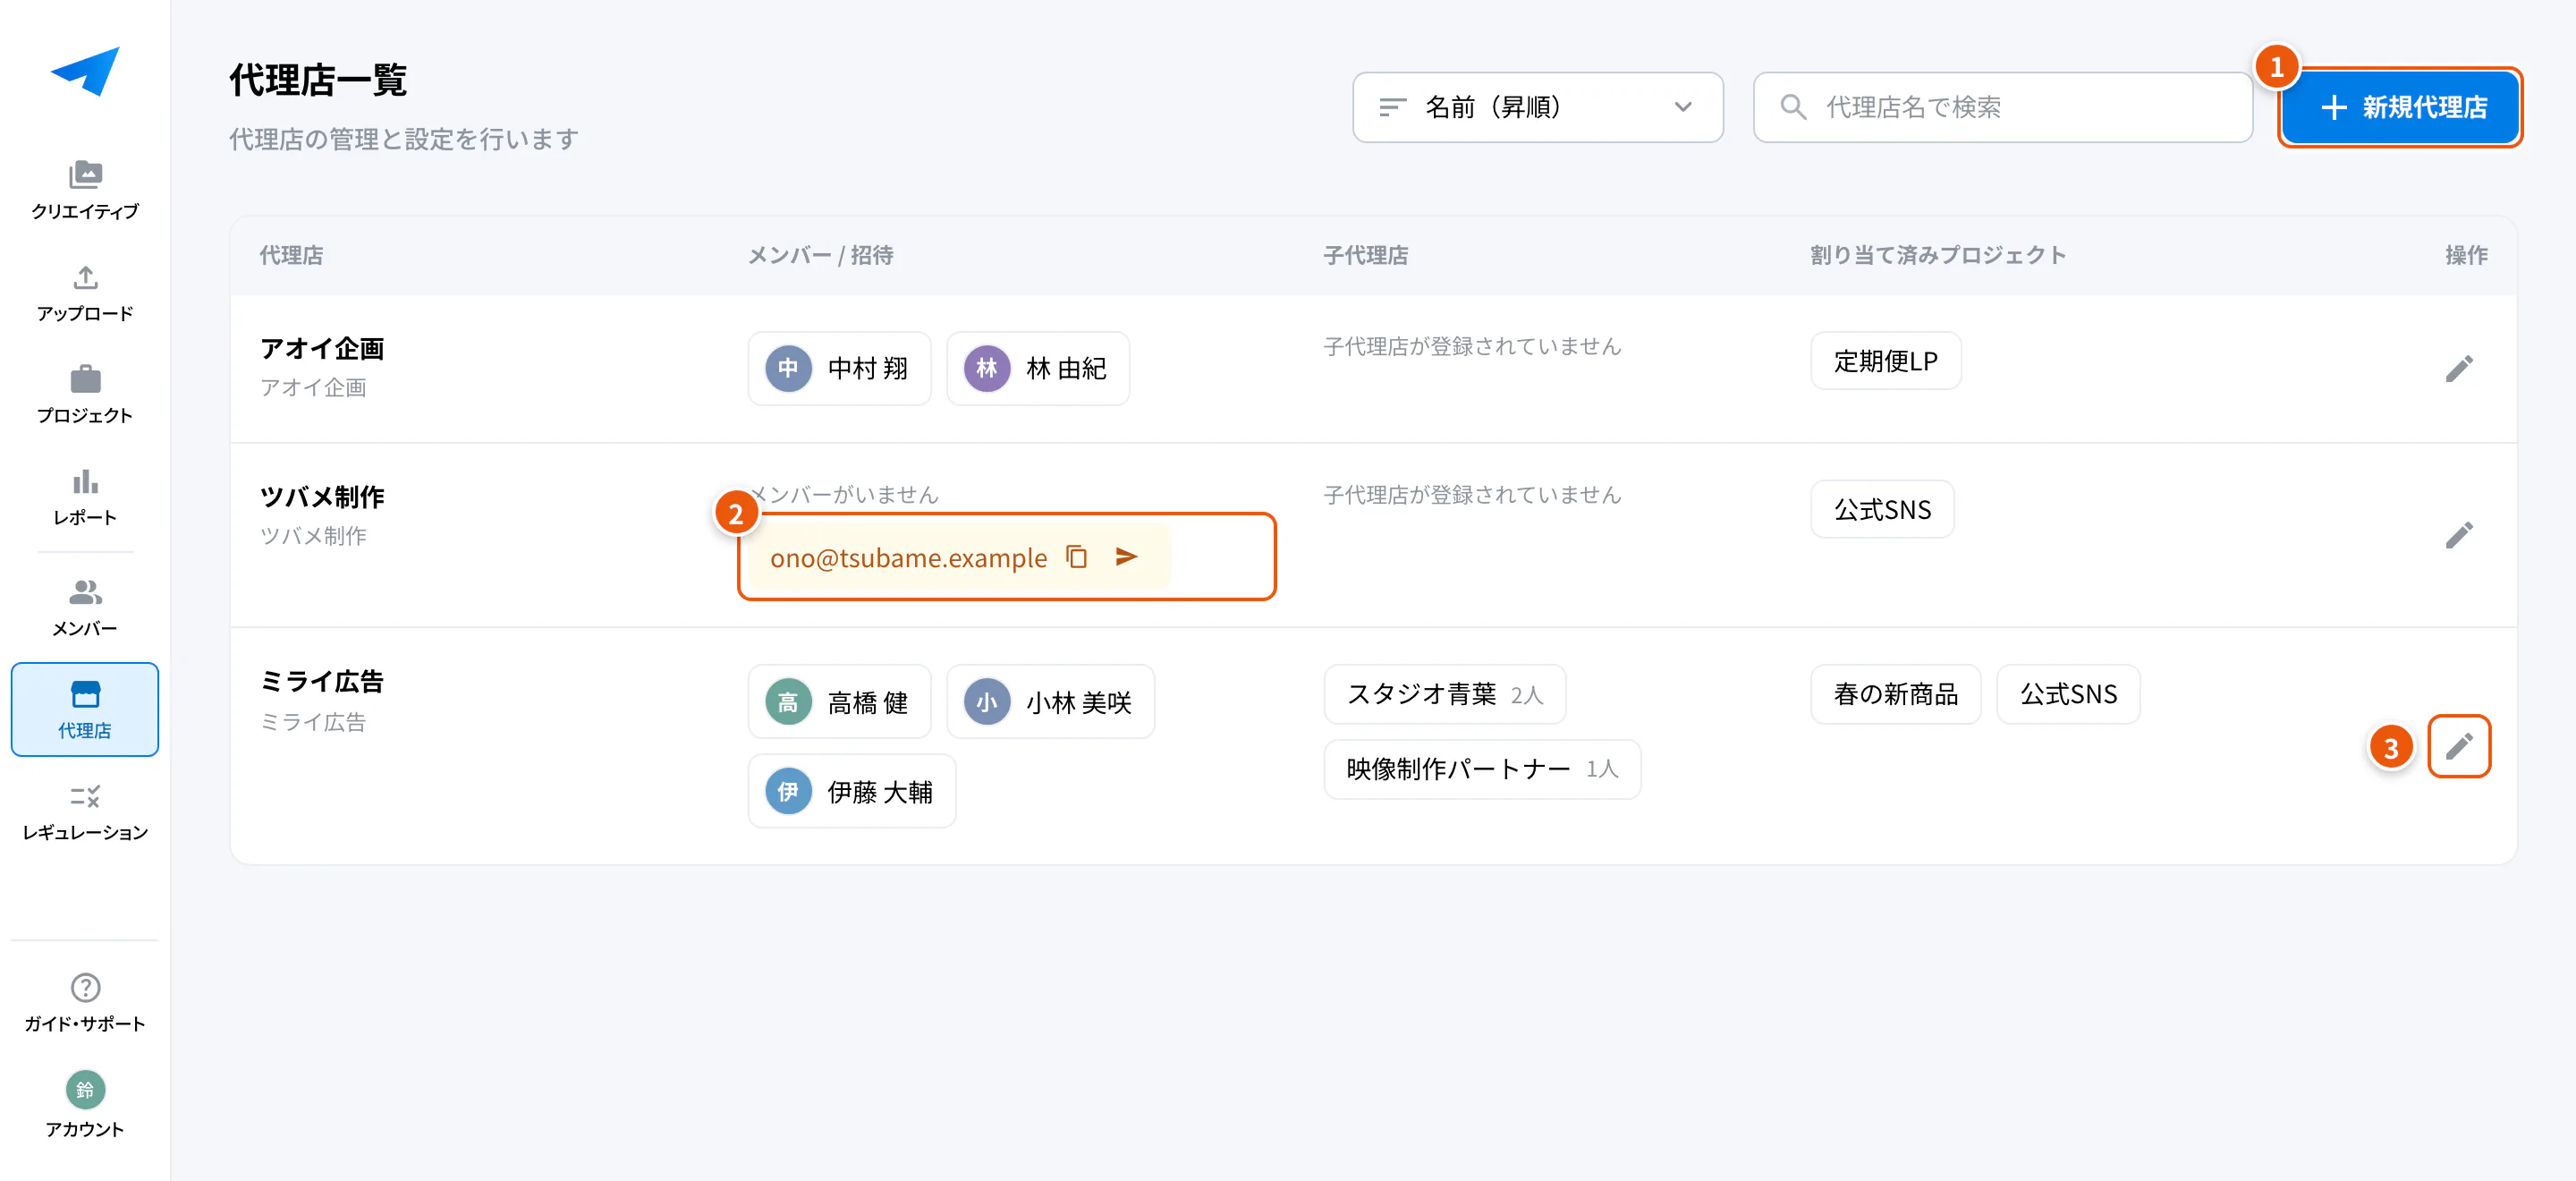Open the 映像制作パートナー sub-agency chip
The image size is (2576, 1181).
pyautogui.click(x=1482, y=769)
